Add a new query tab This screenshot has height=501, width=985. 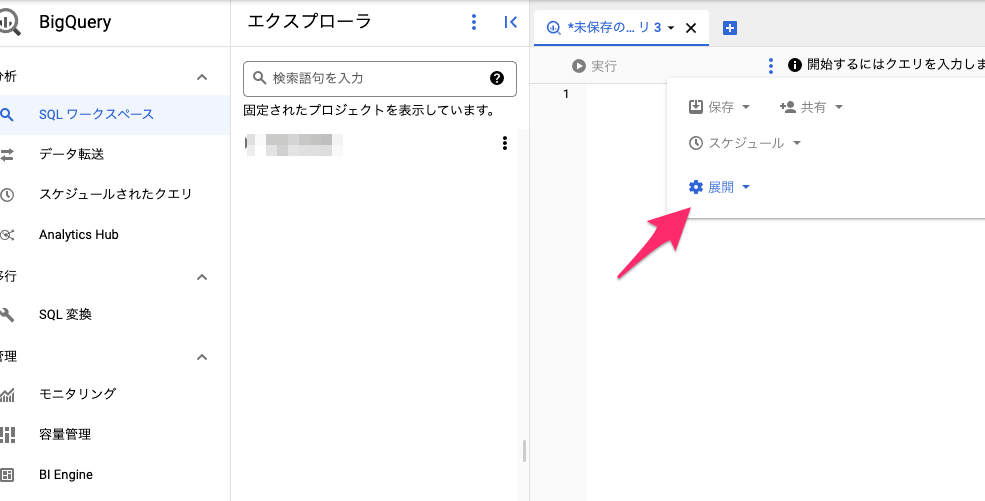729,28
